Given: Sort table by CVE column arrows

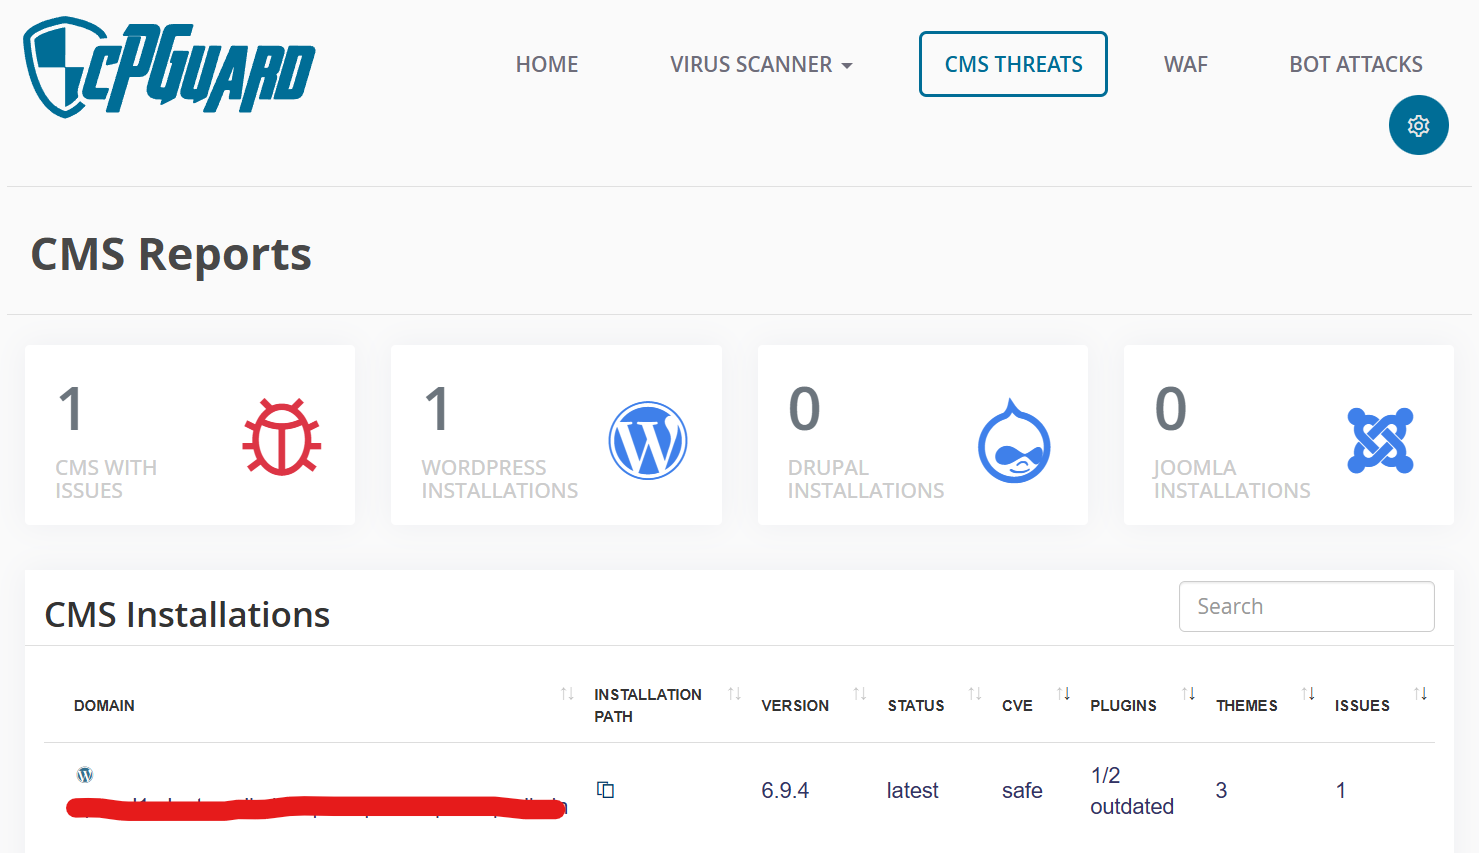Looking at the screenshot, I should click(1064, 694).
